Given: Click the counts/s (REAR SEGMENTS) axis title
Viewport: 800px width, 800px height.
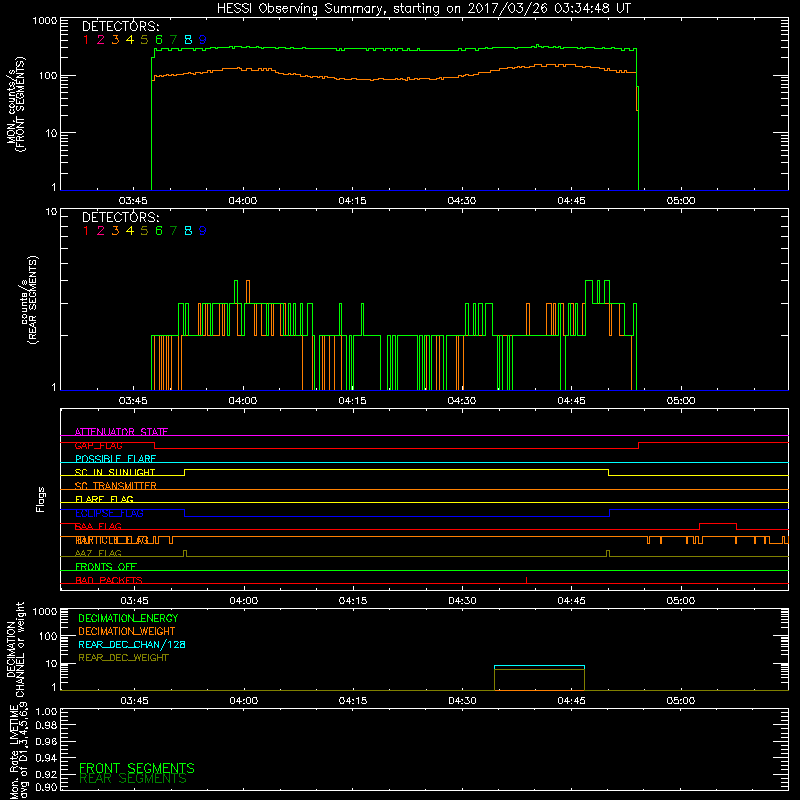Looking at the screenshot, I should point(29,300).
